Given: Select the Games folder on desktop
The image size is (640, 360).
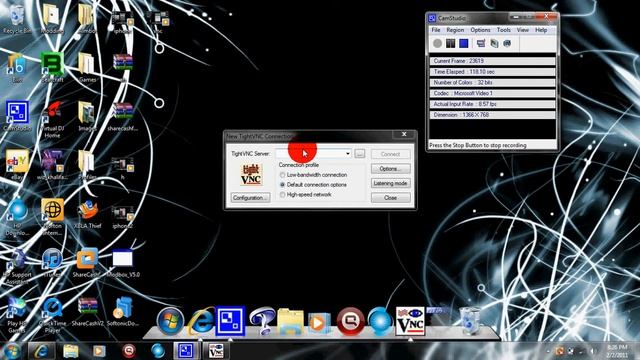Looking at the screenshot, I should [87, 67].
